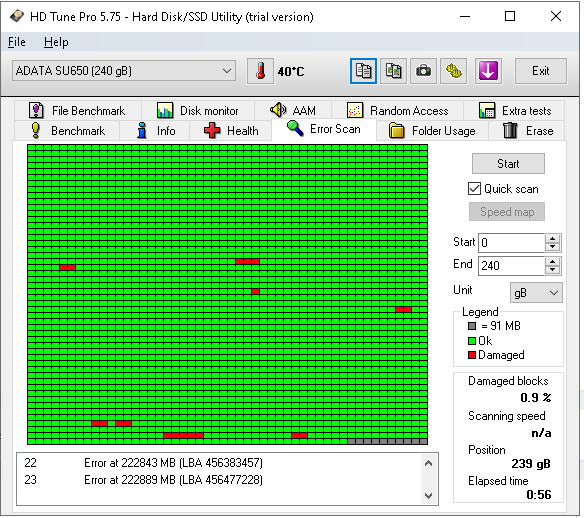Open the Erase tab trash icon
The width and height of the screenshot is (584, 518).
pyautogui.click(x=510, y=131)
